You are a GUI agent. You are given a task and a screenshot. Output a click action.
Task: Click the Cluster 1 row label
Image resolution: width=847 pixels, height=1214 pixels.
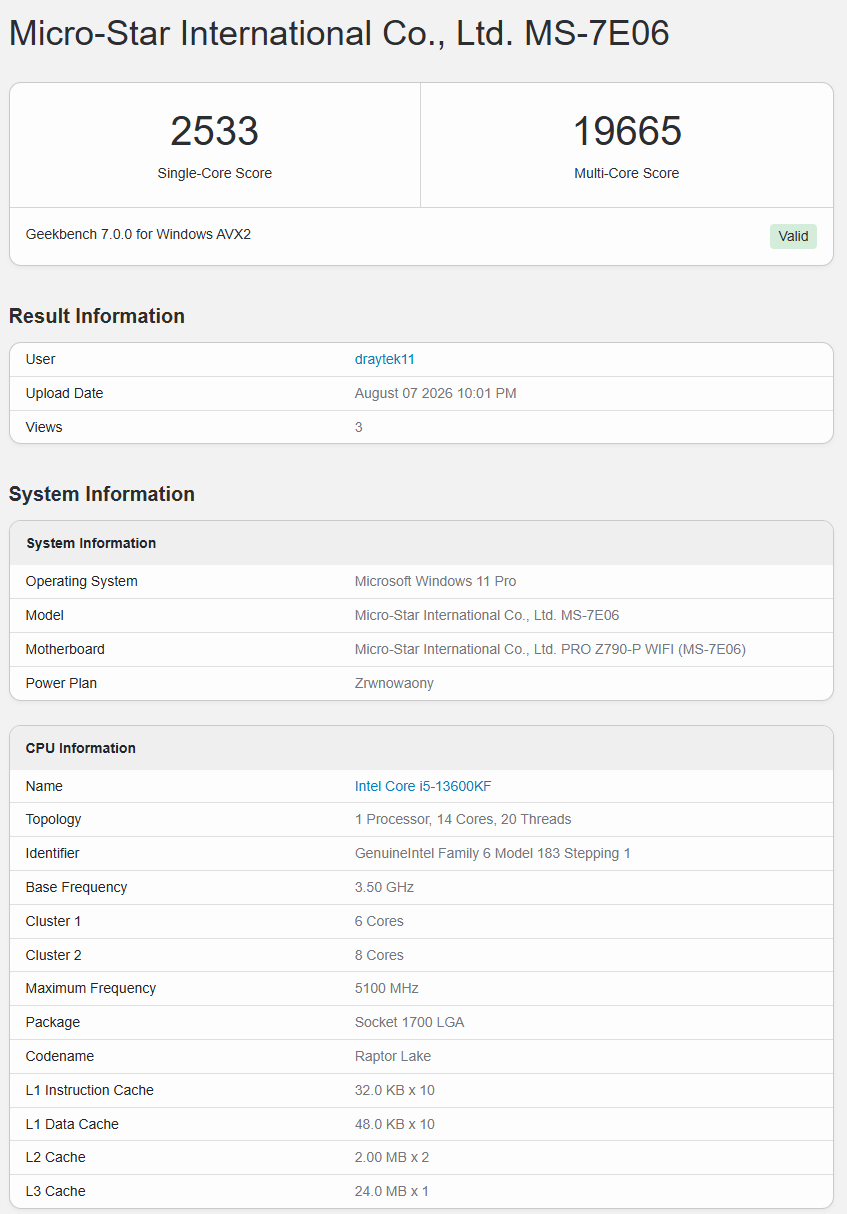53,921
